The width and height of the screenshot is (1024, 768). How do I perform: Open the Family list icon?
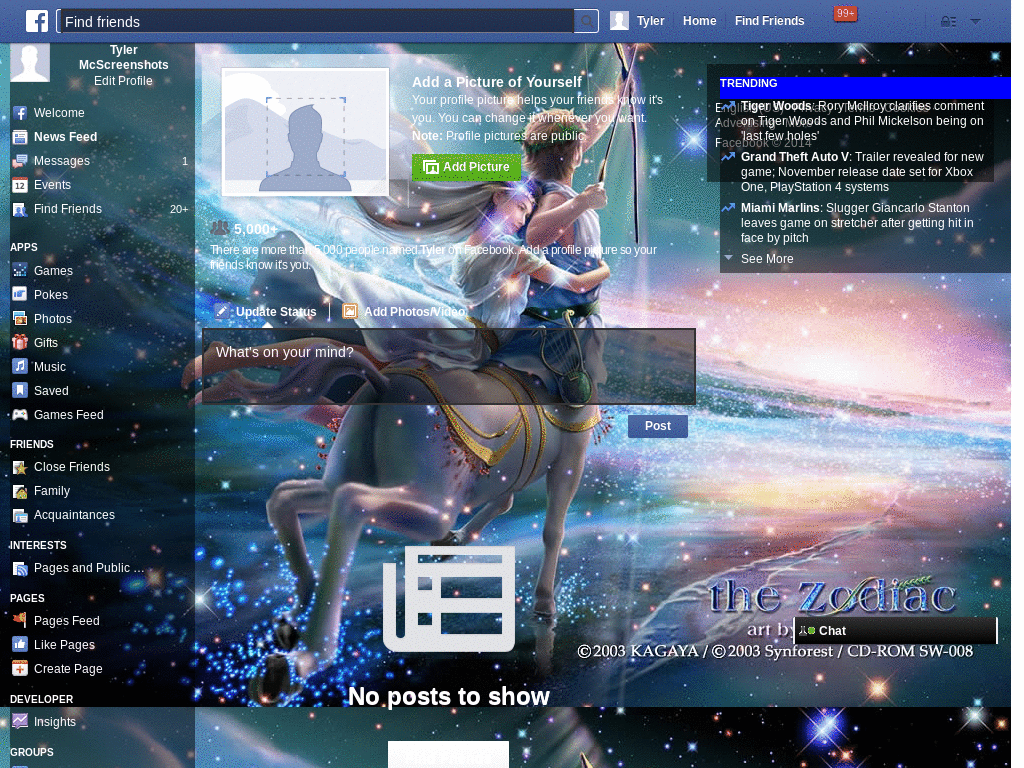click(20, 491)
